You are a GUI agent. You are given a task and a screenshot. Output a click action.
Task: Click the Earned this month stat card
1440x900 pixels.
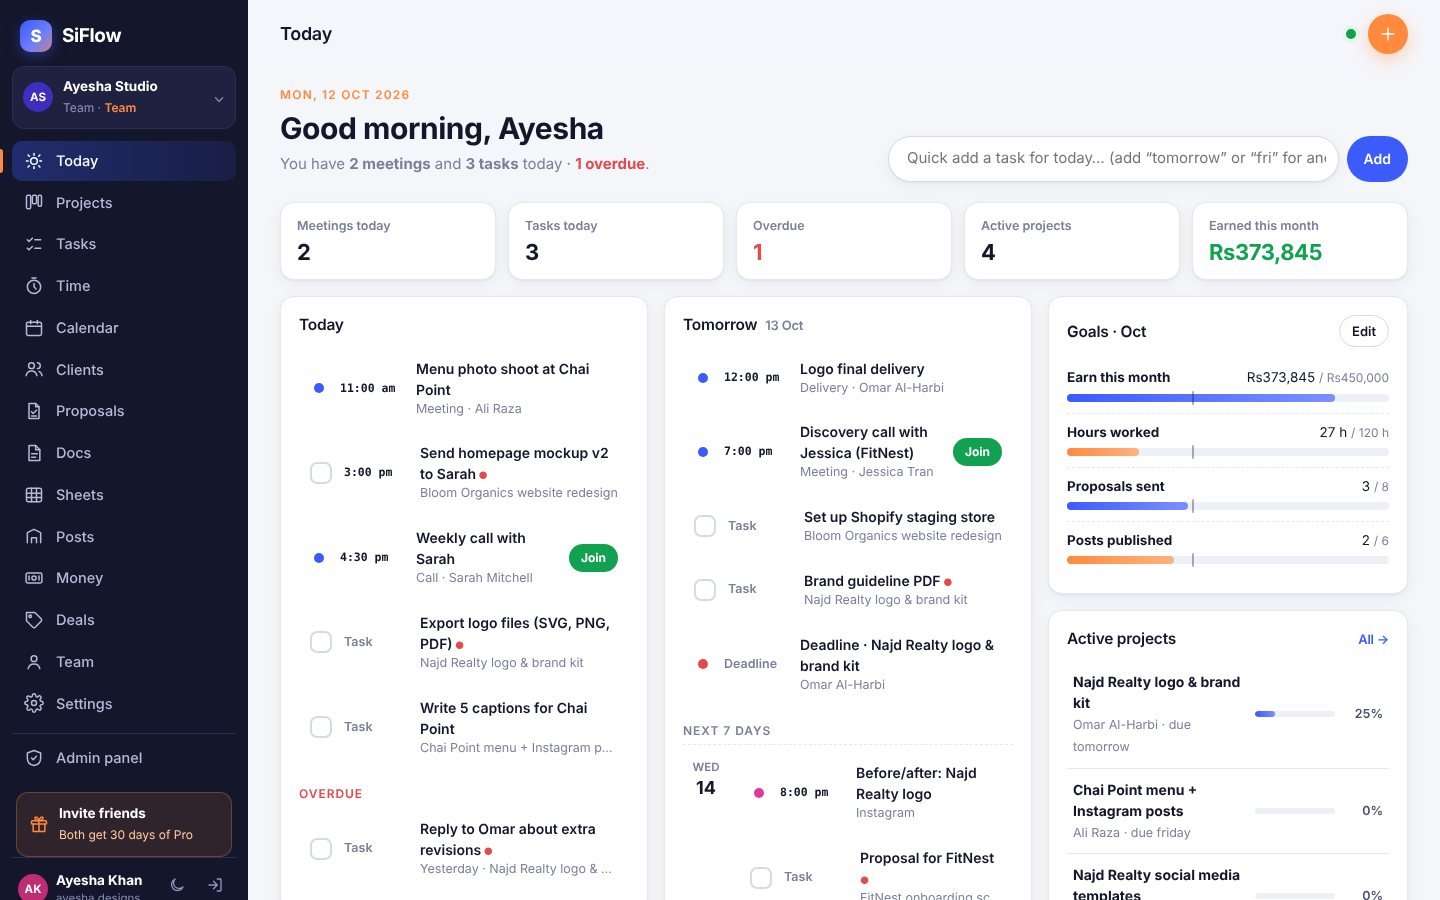tap(1300, 241)
